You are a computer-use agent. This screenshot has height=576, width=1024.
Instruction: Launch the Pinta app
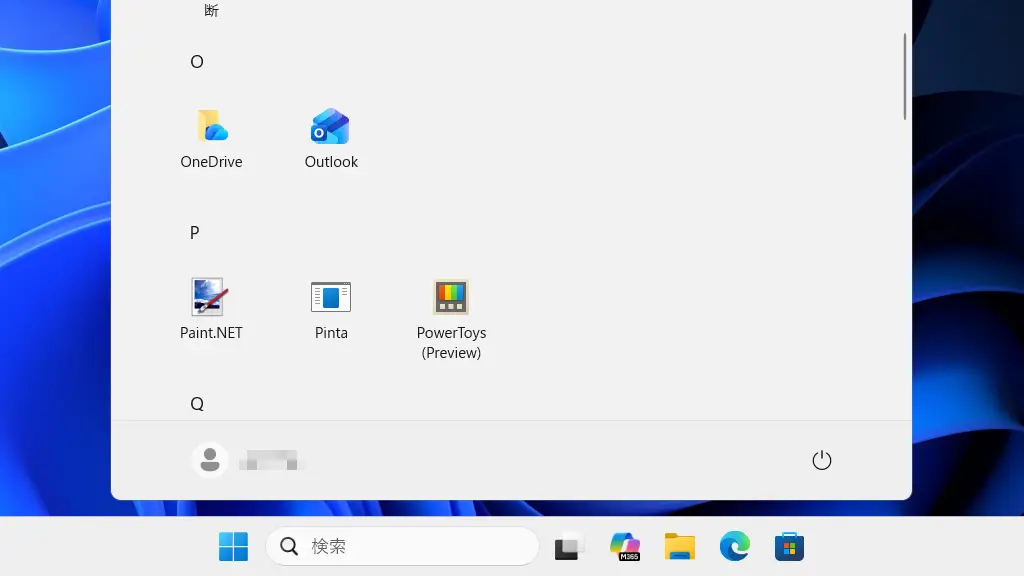pyautogui.click(x=331, y=310)
